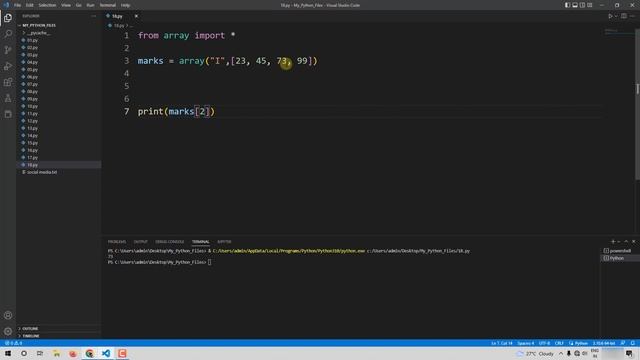Change Spaces: 4 indentation setting
Viewport: 640px width, 360px height.
click(x=525, y=343)
